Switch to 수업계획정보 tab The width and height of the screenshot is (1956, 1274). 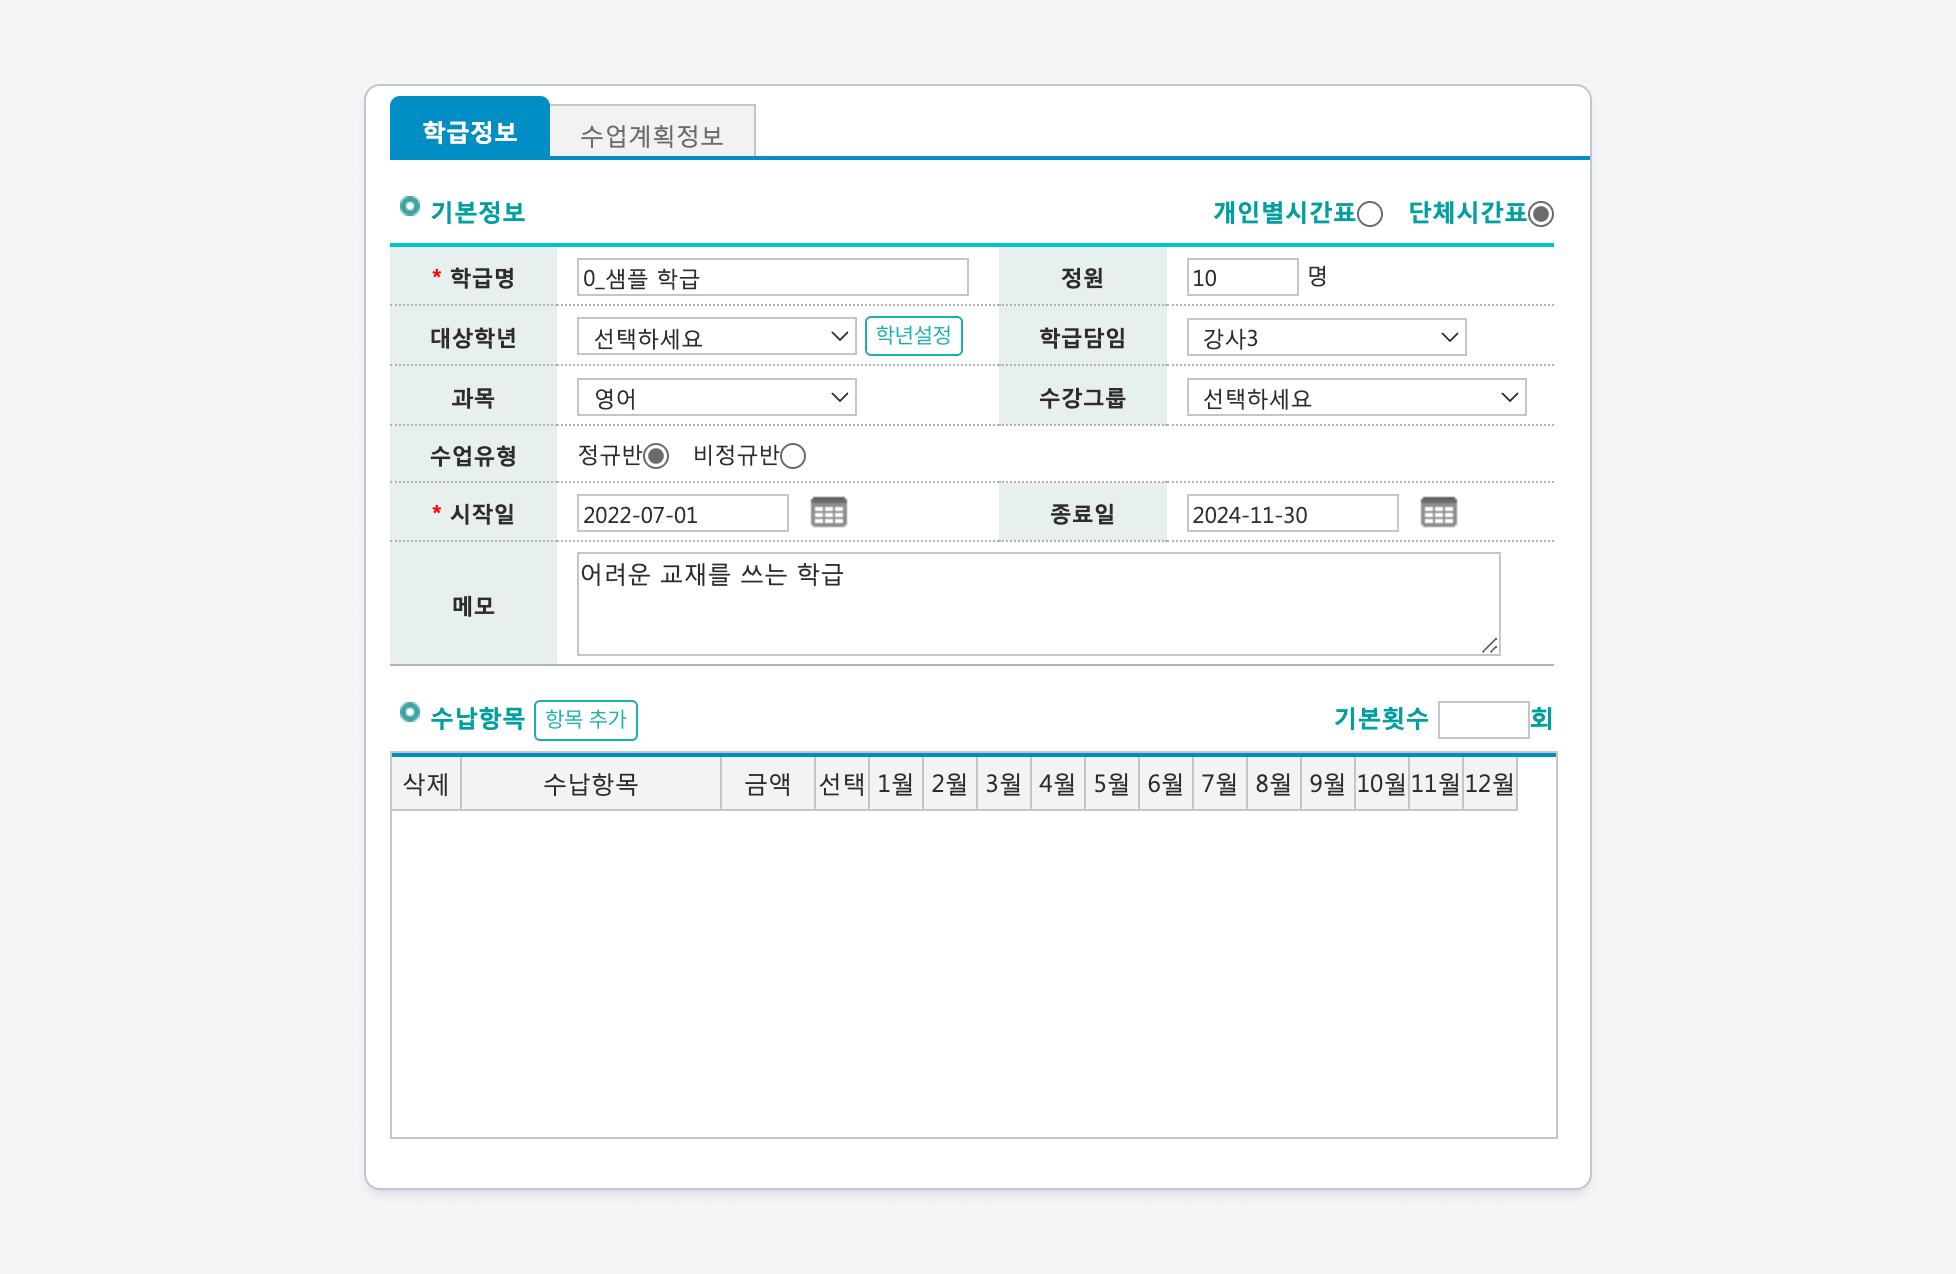coord(652,134)
